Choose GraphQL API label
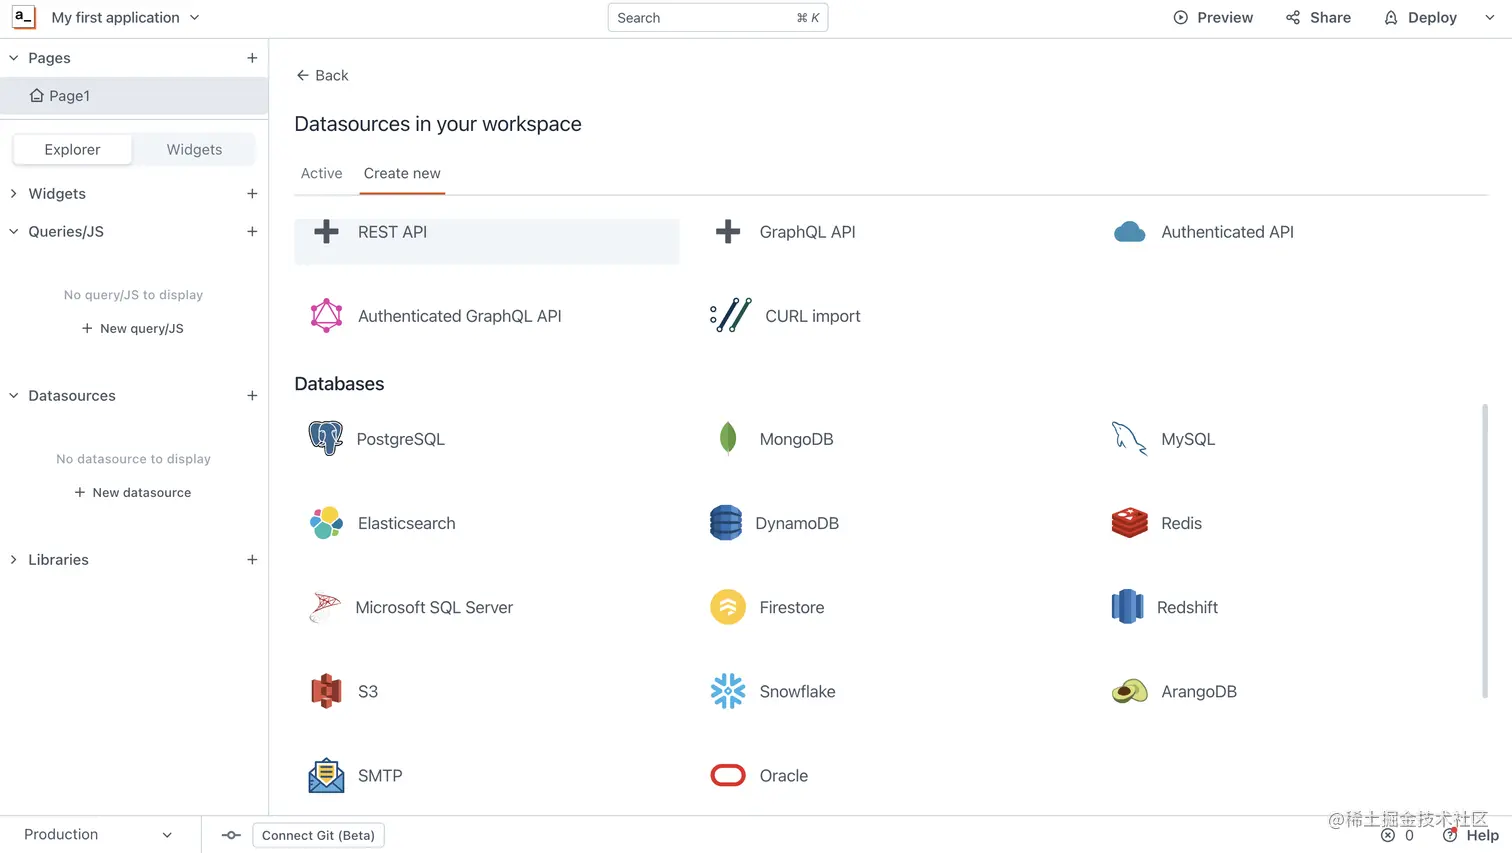Image resolution: width=1512 pixels, height=853 pixels. coord(807,232)
